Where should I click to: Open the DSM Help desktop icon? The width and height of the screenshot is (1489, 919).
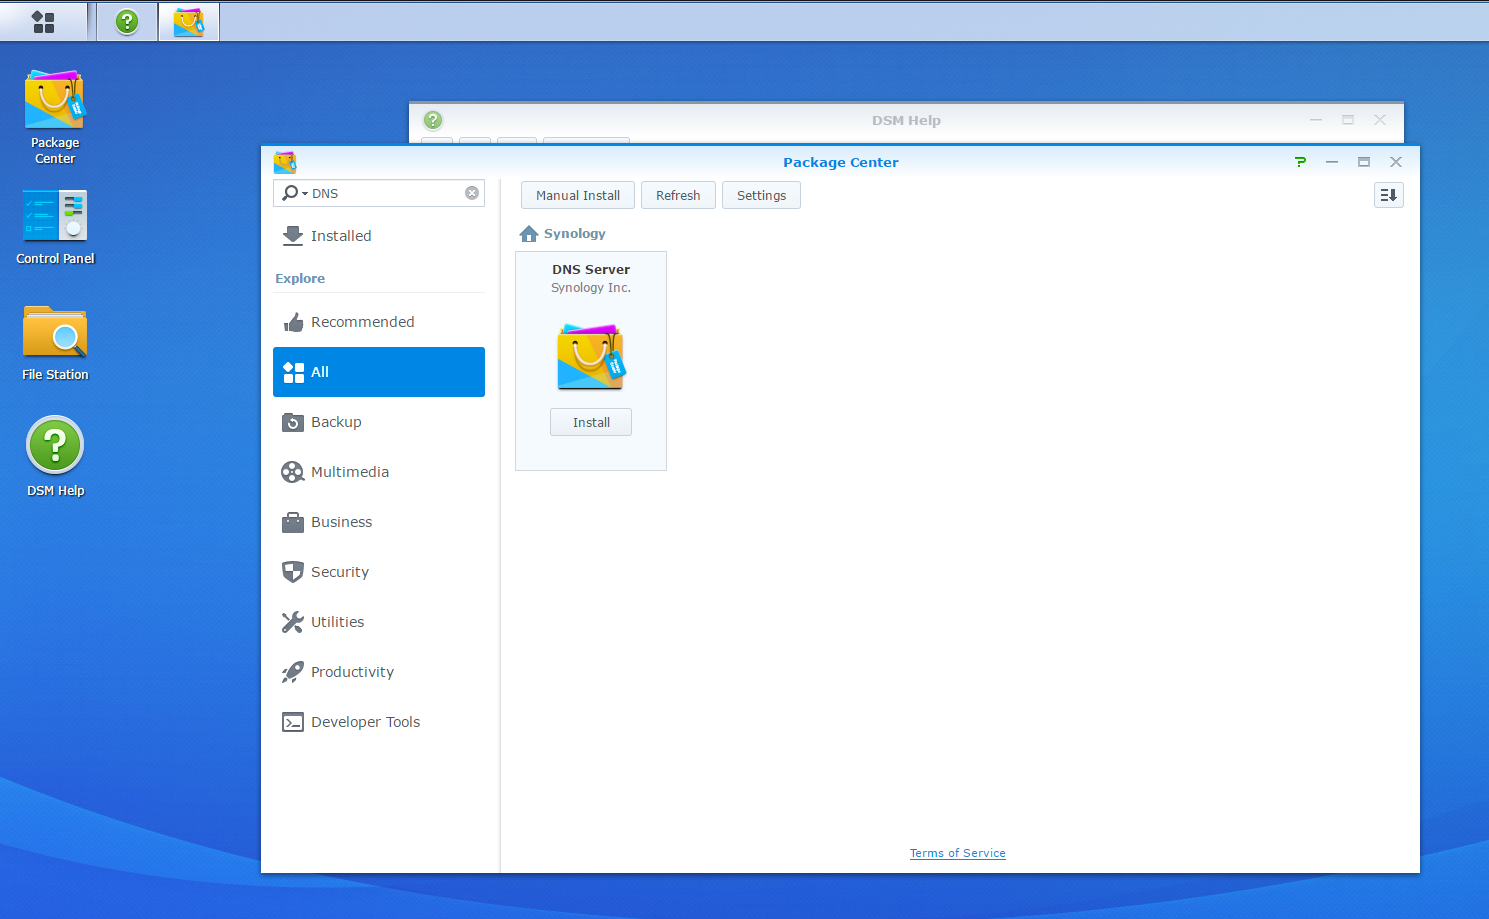coord(55,445)
